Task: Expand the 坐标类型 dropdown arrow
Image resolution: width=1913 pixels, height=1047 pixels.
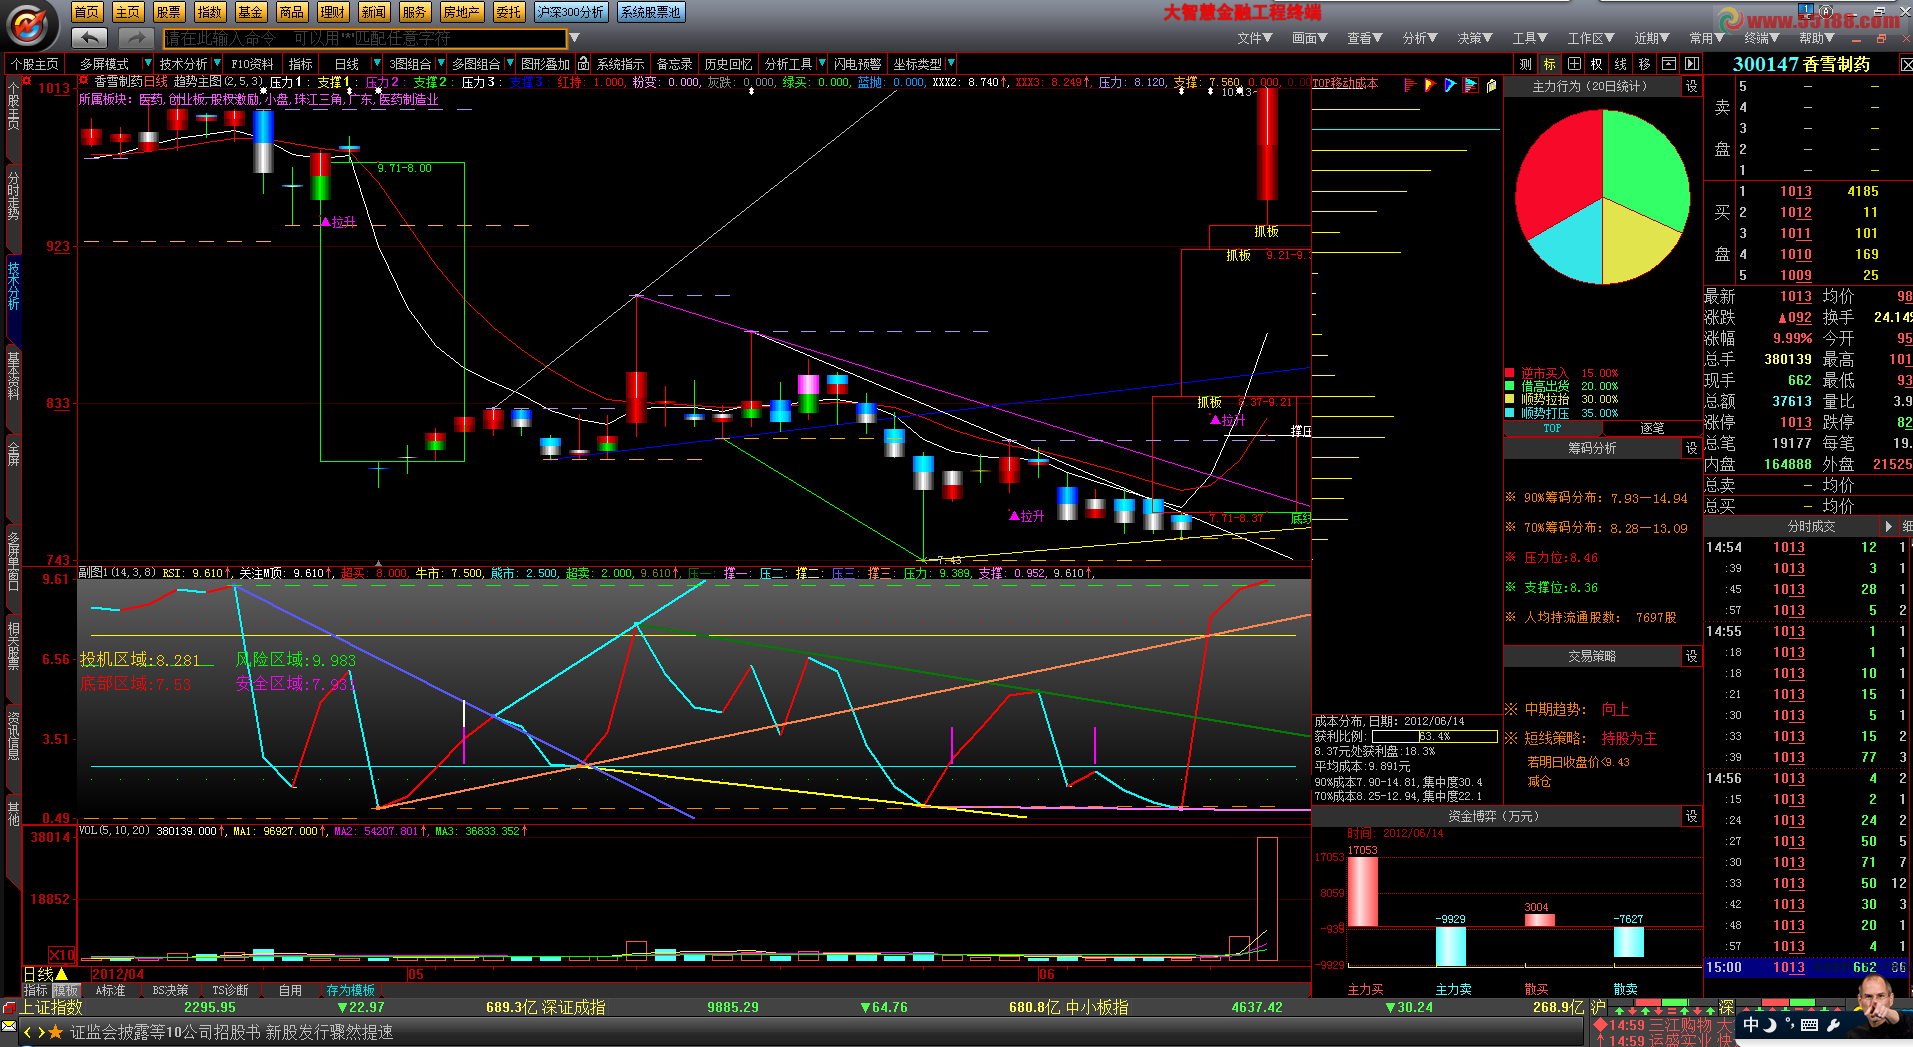Action: (951, 63)
